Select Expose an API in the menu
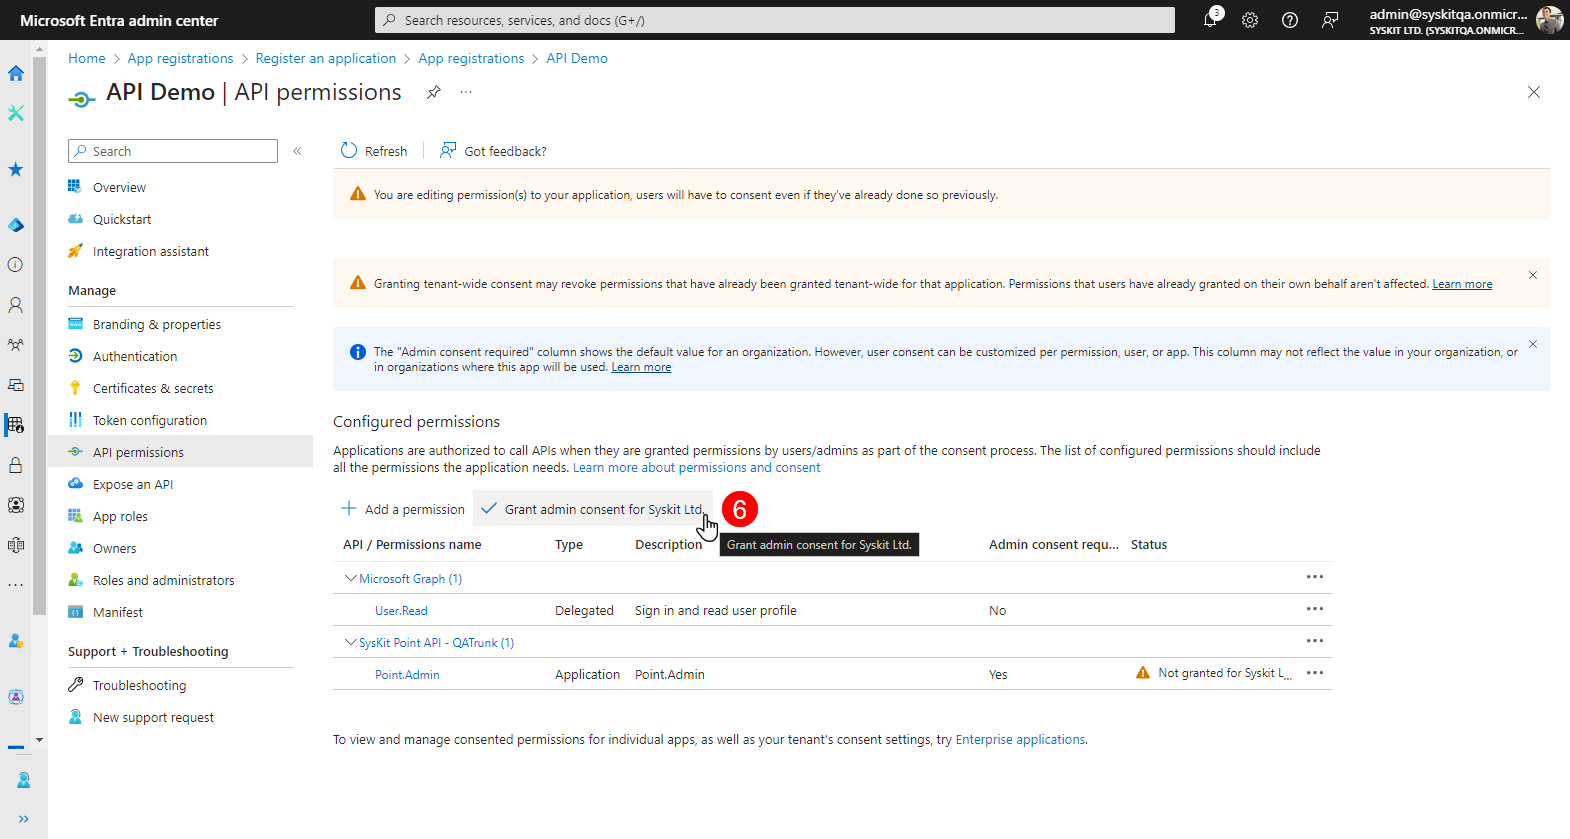 pos(133,485)
